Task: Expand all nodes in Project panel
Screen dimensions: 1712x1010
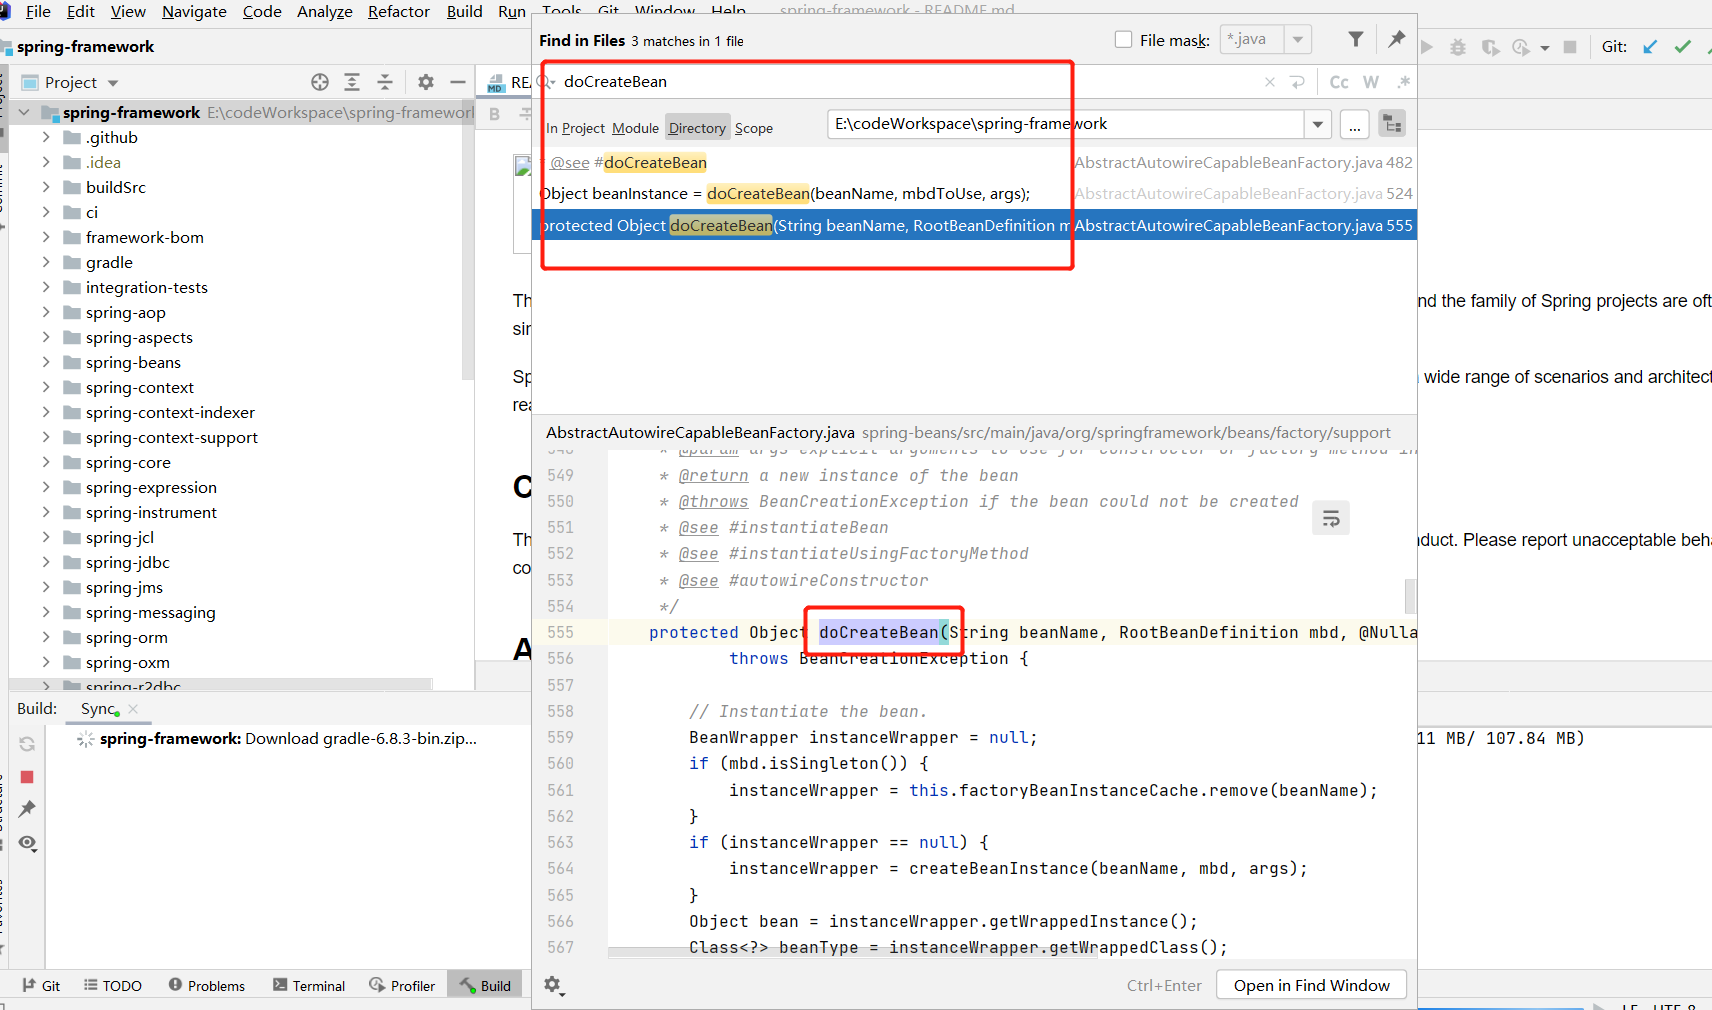Action: (x=352, y=82)
